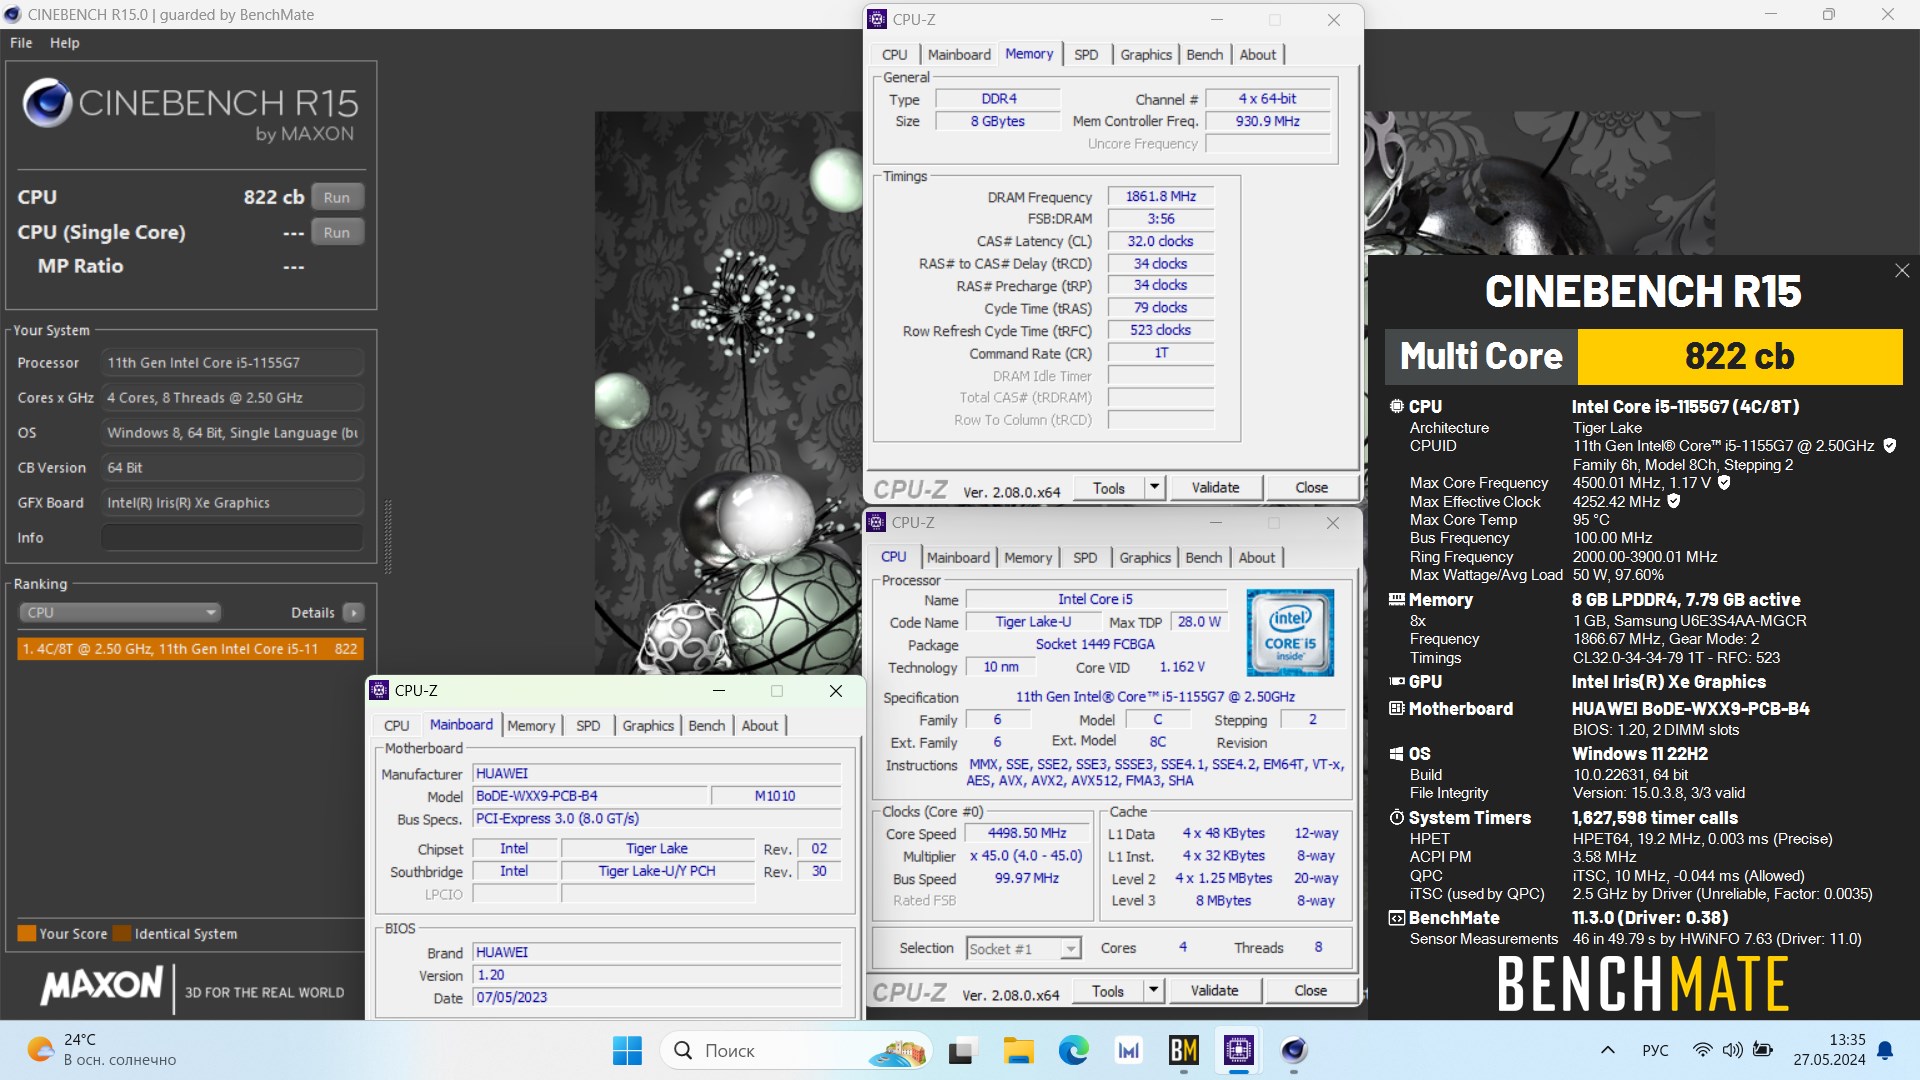Open Cinebench File menu
Screen dimensions: 1920x1080
[x=21, y=43]
